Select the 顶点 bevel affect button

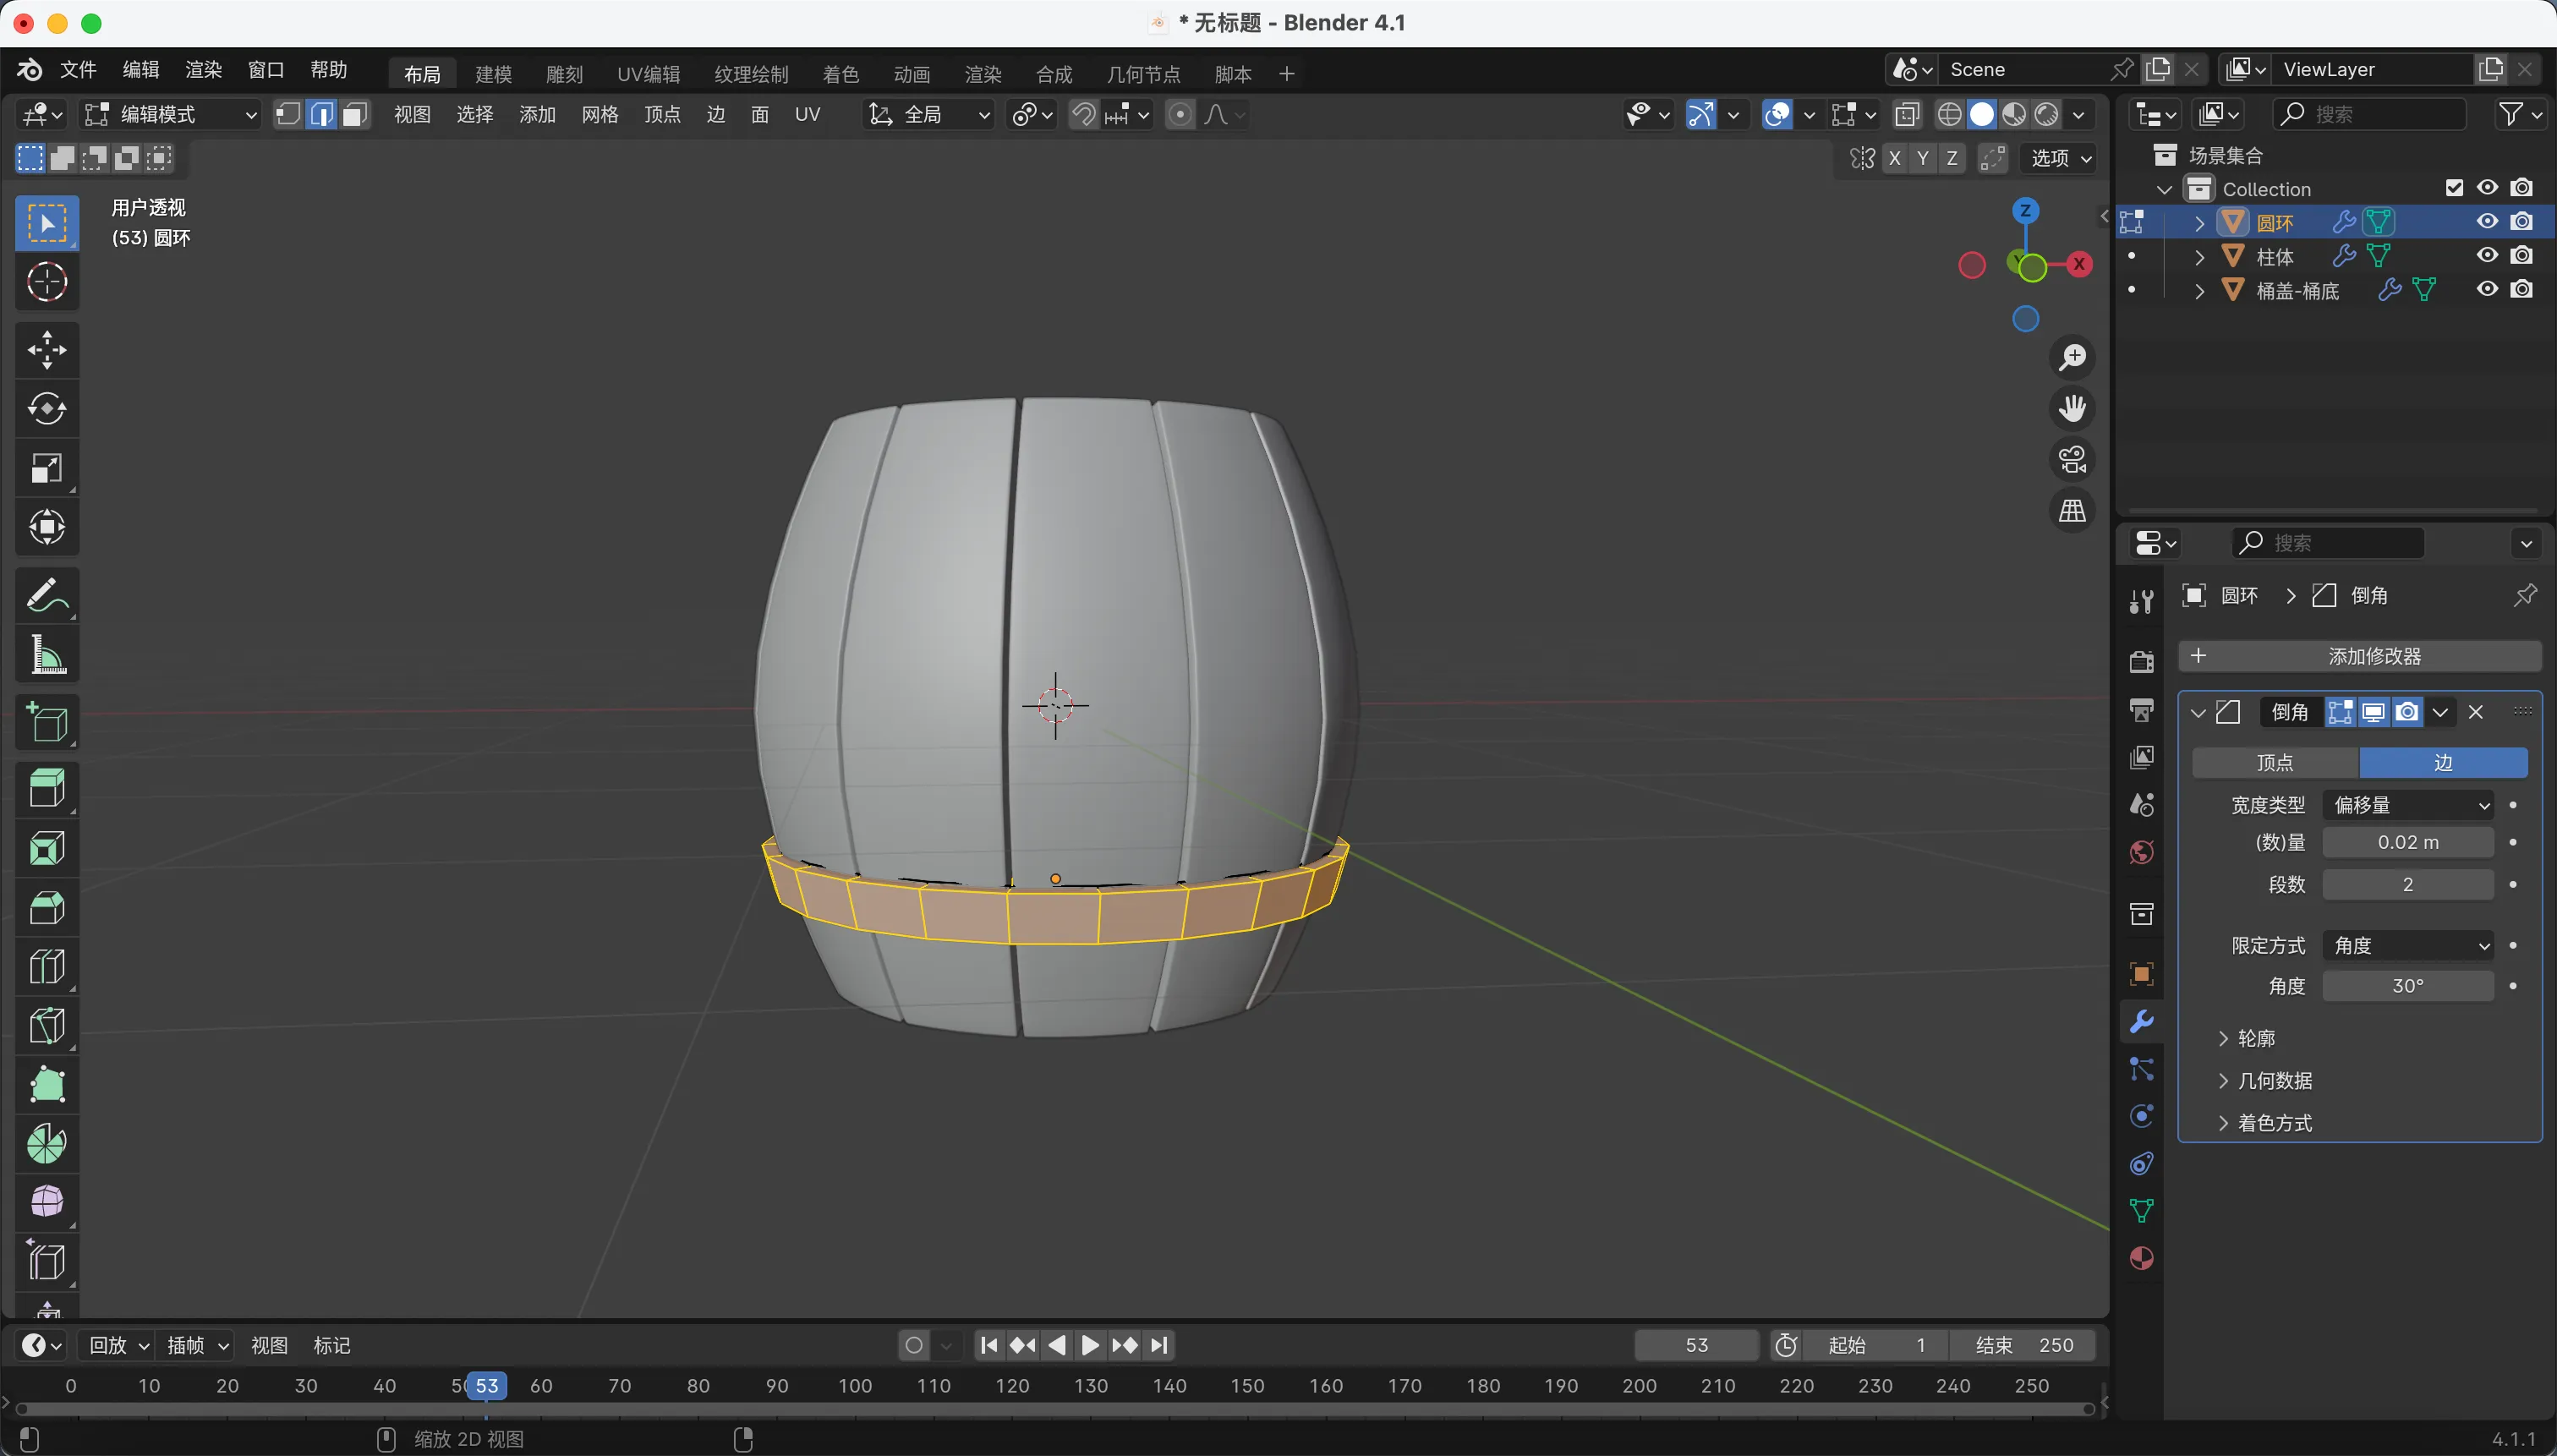[2275, 763]
